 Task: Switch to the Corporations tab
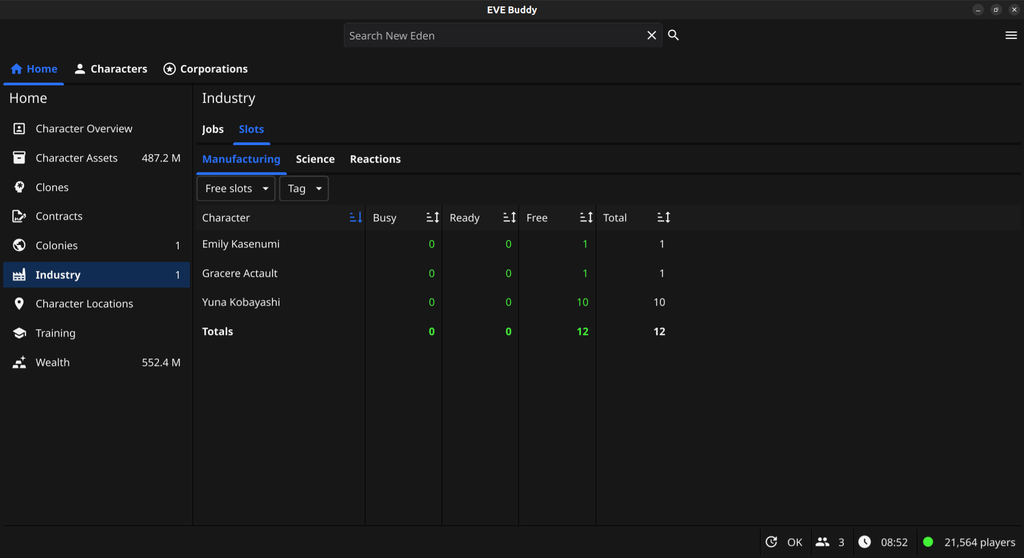click(x=206, y=69)
